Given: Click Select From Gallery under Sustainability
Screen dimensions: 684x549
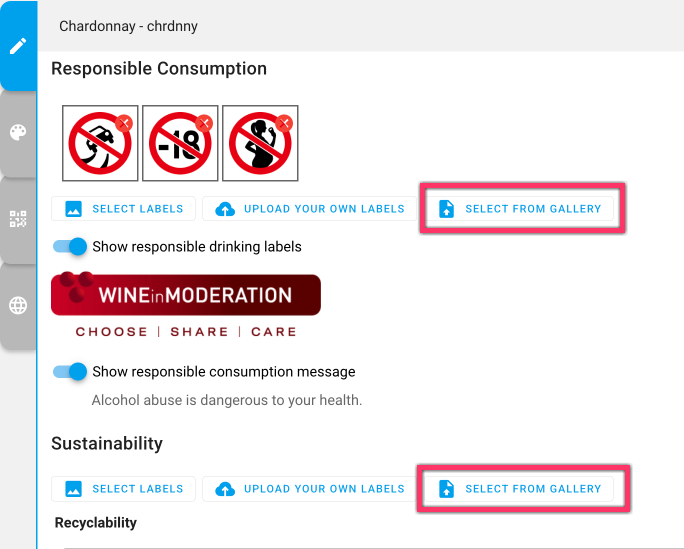Looking at the screenshot, I should click(x=520, y=489).
